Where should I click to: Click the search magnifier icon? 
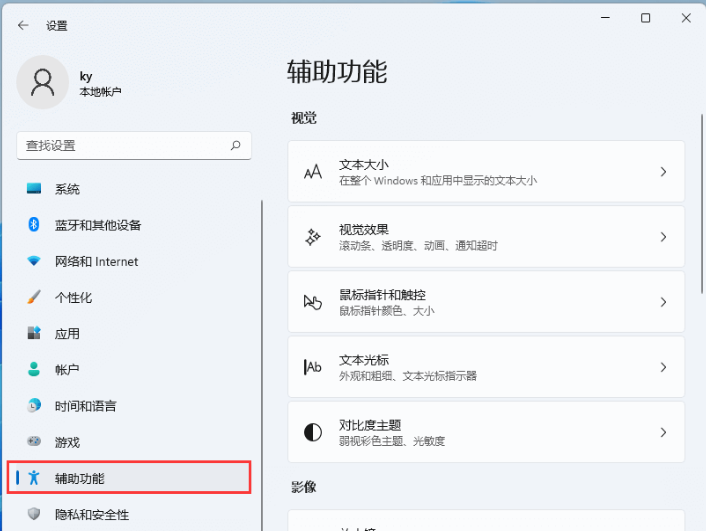coord(236,145)
